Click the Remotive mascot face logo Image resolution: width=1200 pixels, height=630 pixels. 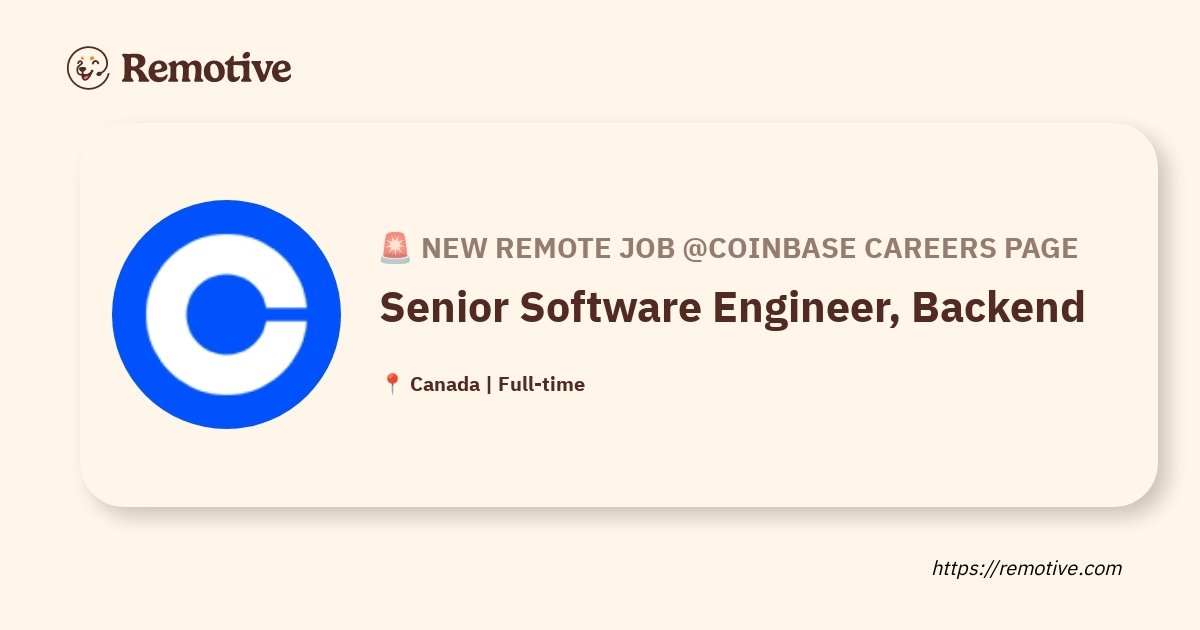pyautogui.click(x=88, y=68)
